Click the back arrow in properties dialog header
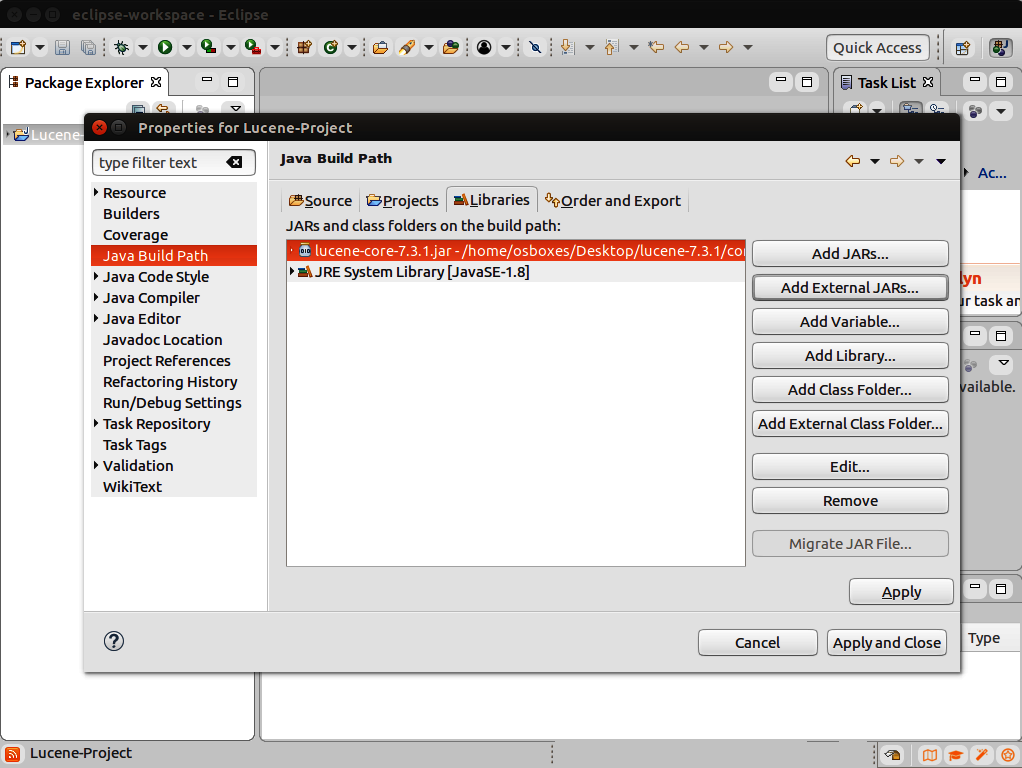This screenshot has width=1022, height=768. coord(852,161)
